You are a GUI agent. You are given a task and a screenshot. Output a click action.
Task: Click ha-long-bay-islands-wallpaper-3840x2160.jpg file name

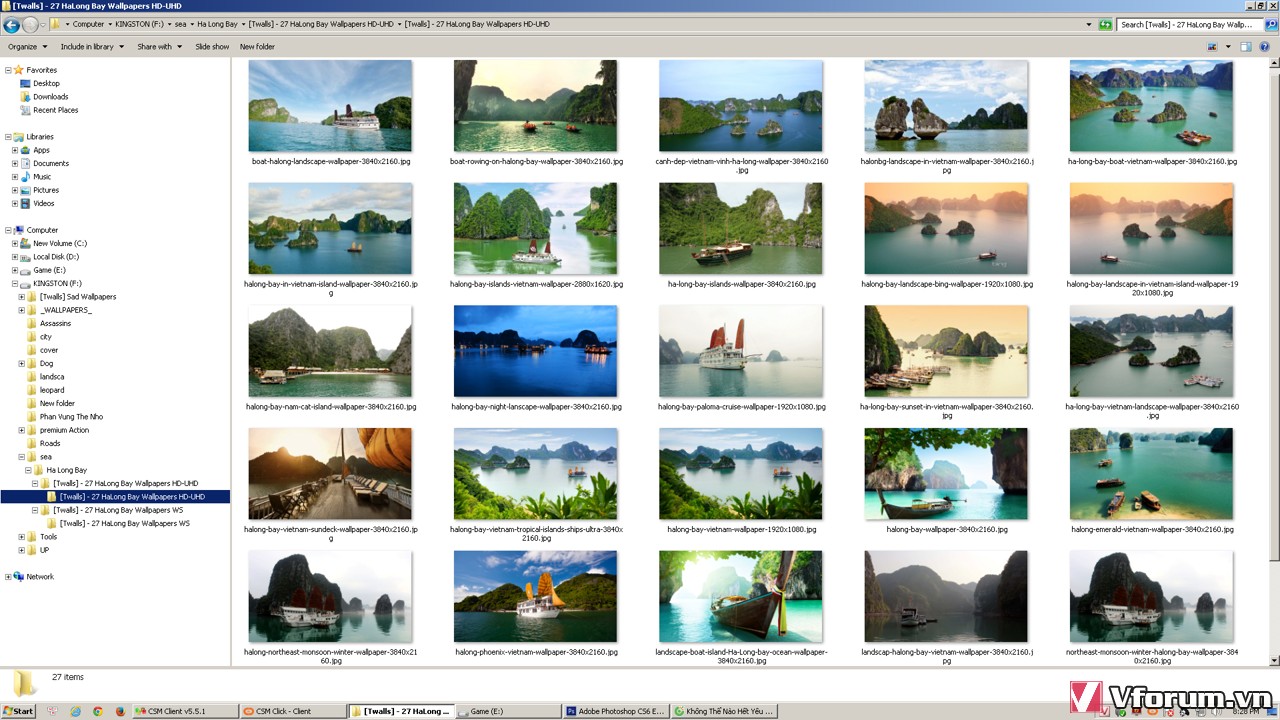[741, 284]
